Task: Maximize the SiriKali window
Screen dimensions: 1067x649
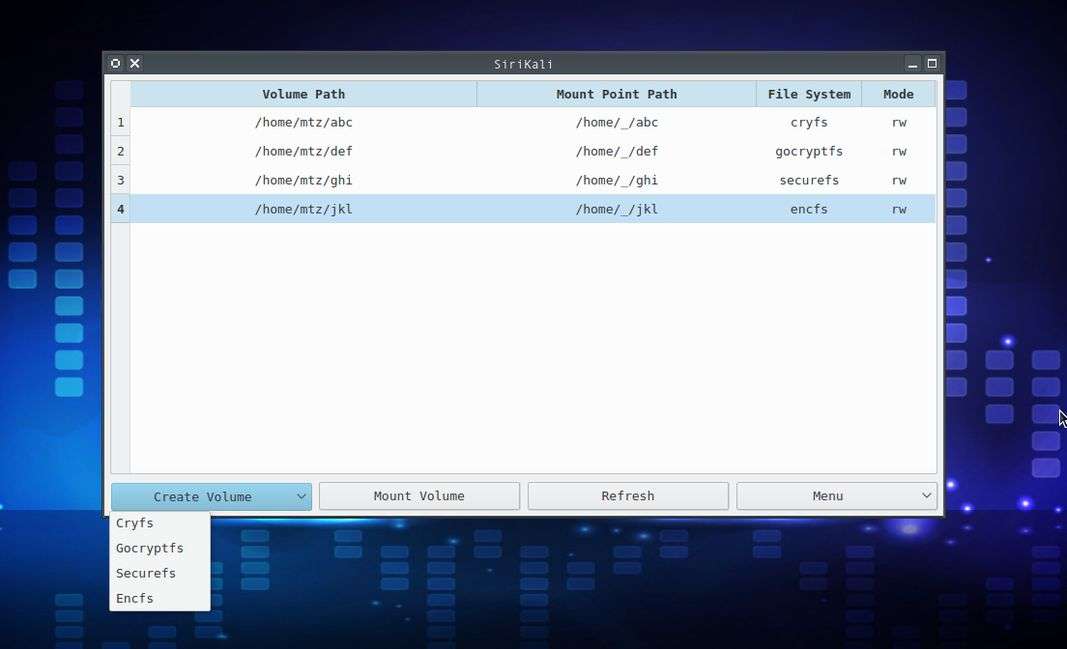Action: pos(932,63)
